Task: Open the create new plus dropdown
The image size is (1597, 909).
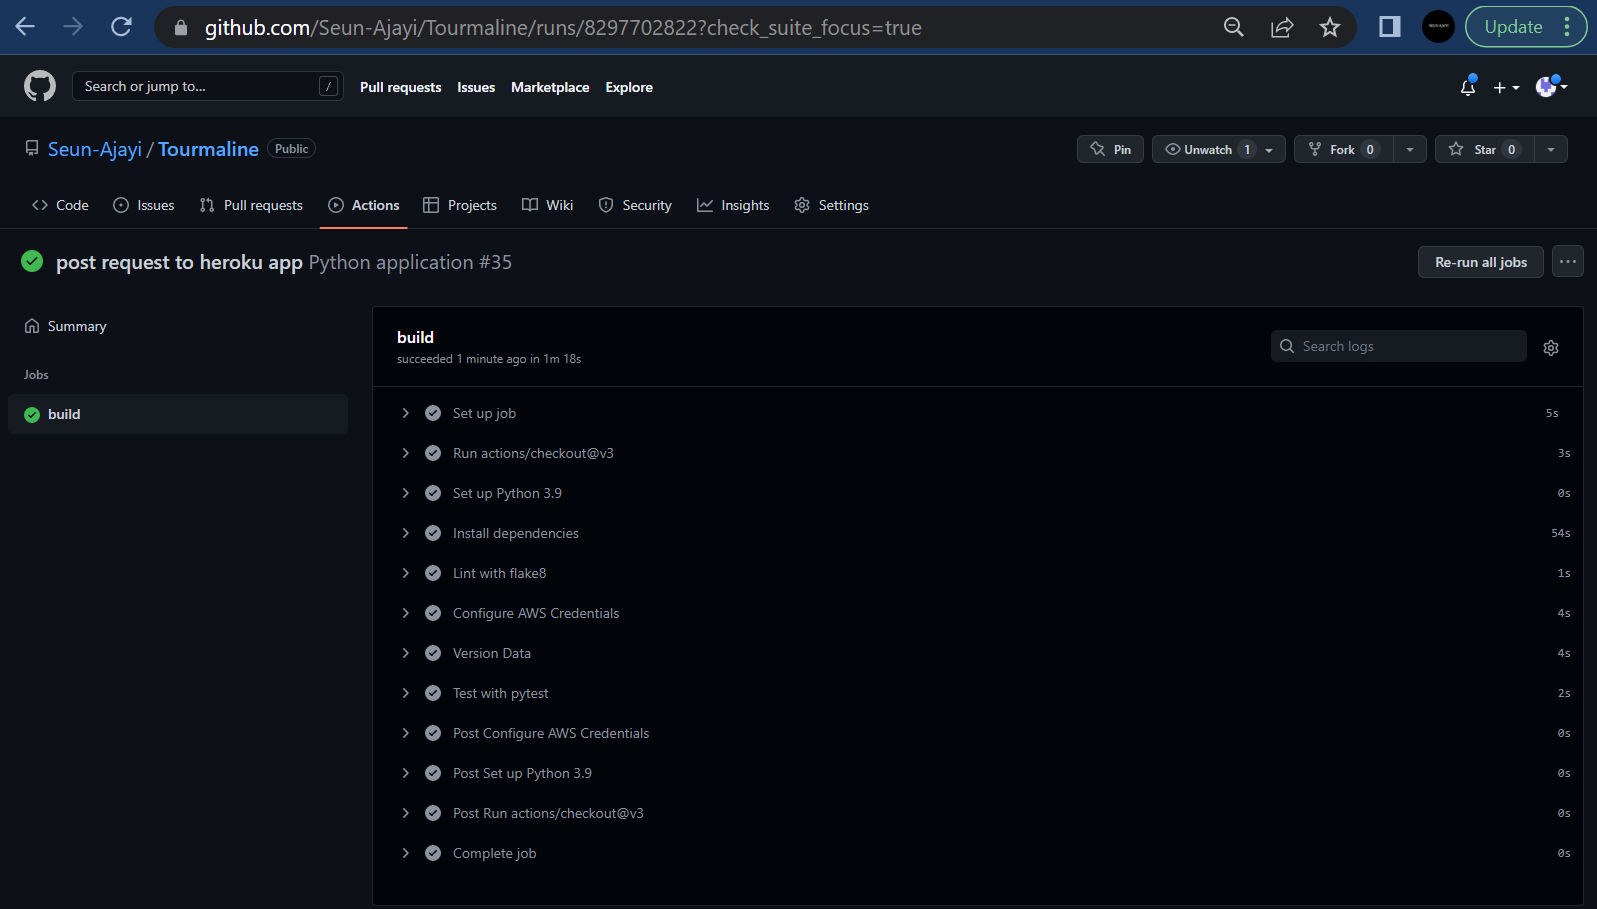Action: (x=1506, y=88)
